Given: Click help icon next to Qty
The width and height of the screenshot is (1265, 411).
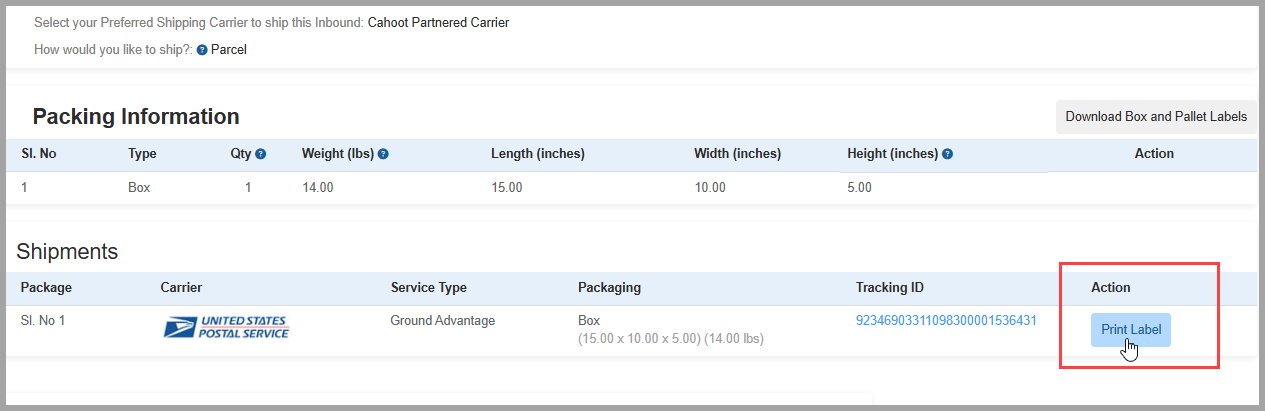Looking at the screenshot, I should click(261, 154).
